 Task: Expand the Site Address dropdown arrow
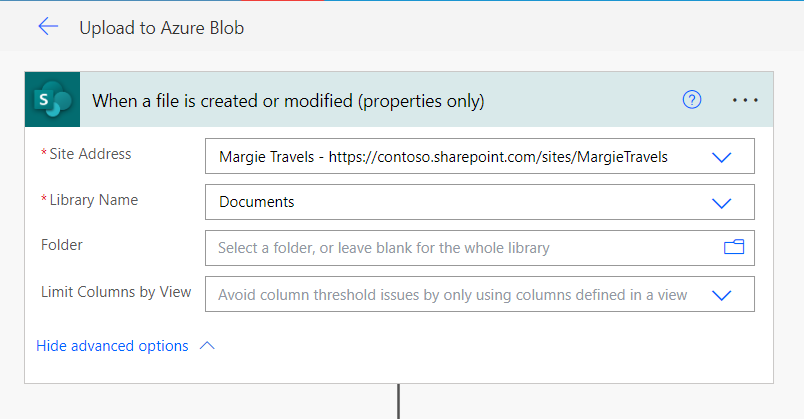coord(721,157)
